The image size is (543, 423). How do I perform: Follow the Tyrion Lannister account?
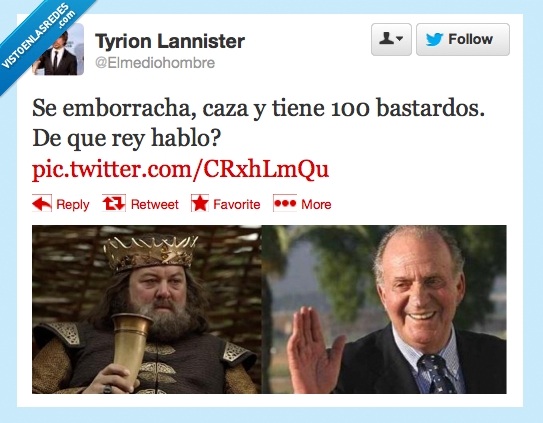pos(463,39)
